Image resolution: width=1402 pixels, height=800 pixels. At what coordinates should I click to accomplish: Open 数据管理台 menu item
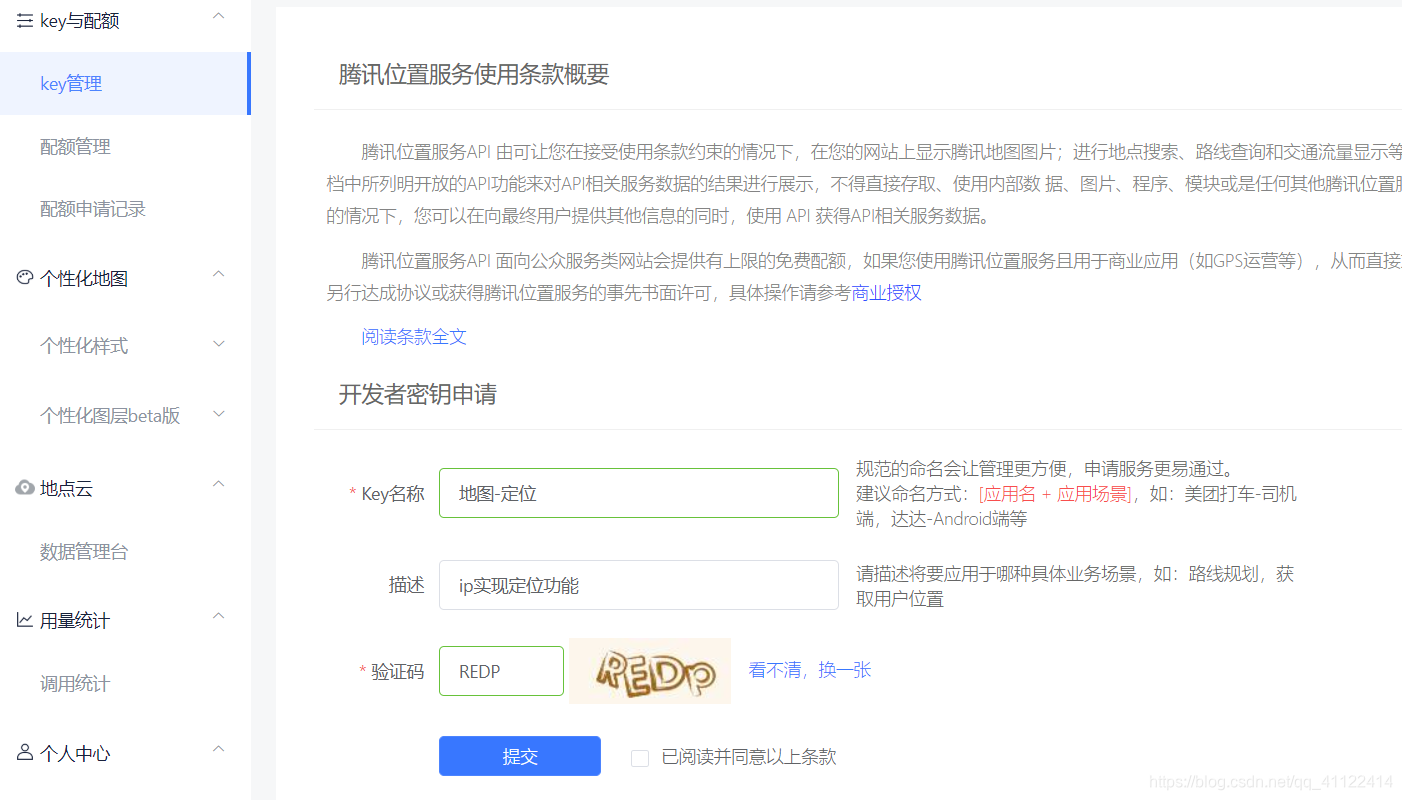(x=84, y=552)
